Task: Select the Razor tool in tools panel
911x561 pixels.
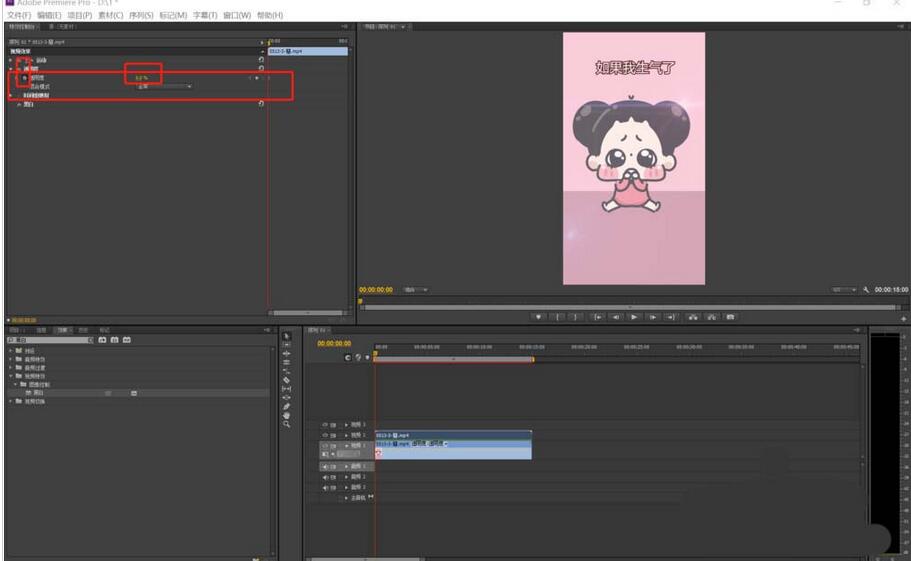Action: 287,380
